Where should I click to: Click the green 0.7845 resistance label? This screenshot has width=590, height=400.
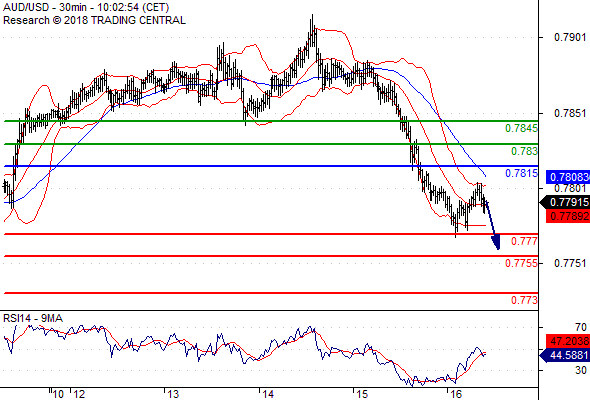[x=521, y=128]
